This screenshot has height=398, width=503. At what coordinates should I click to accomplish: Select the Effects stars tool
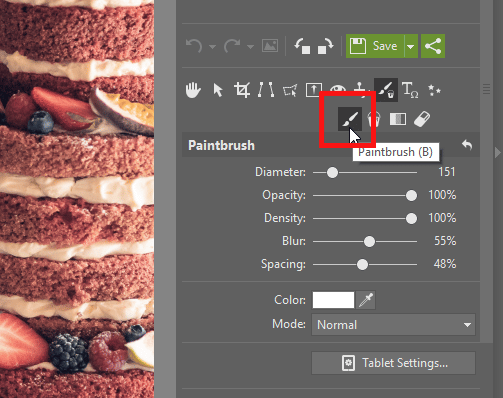tap(434, 90)
